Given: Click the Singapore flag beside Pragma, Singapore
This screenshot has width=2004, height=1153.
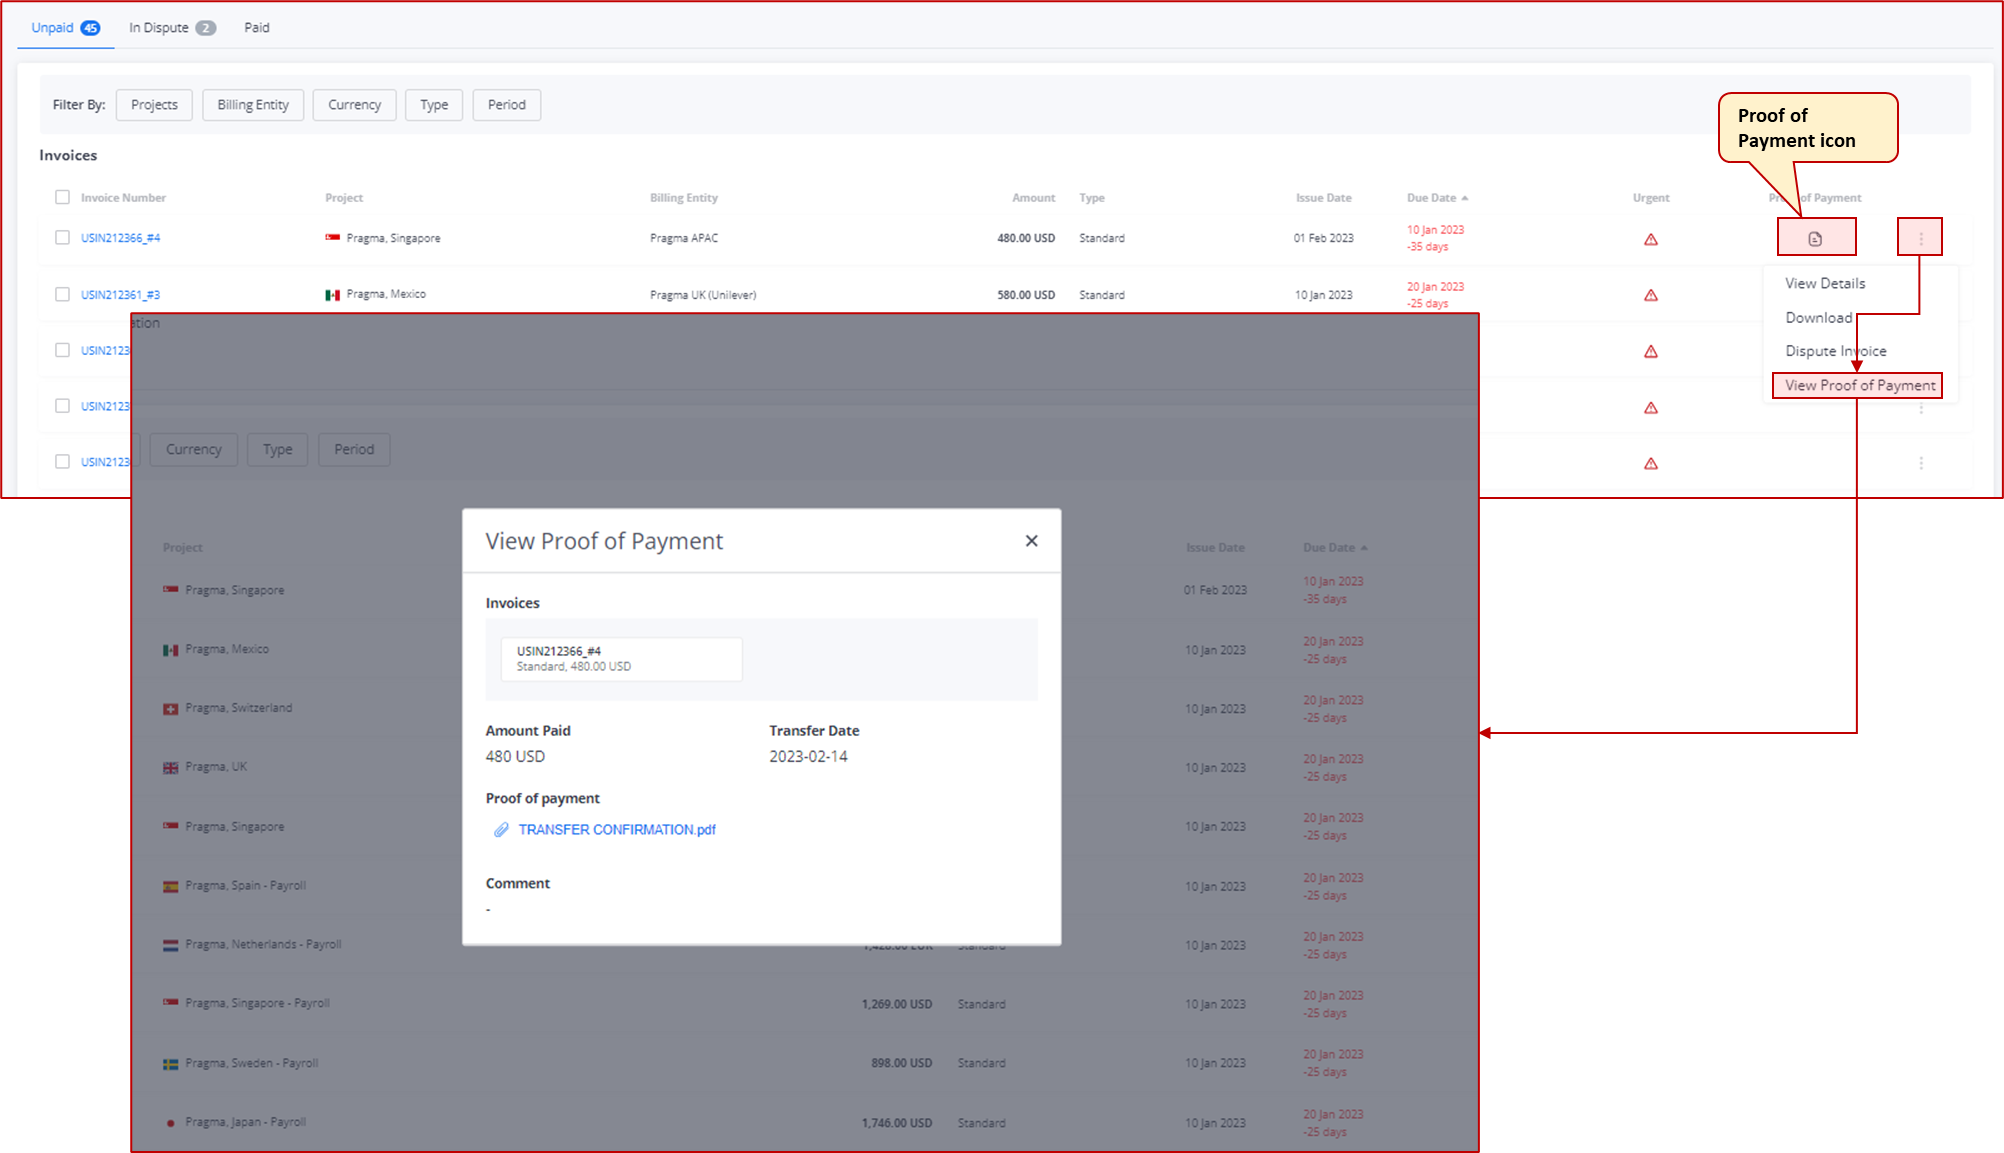Looking at the screenshot, I should pyautogui.click(x=333, y=238).
